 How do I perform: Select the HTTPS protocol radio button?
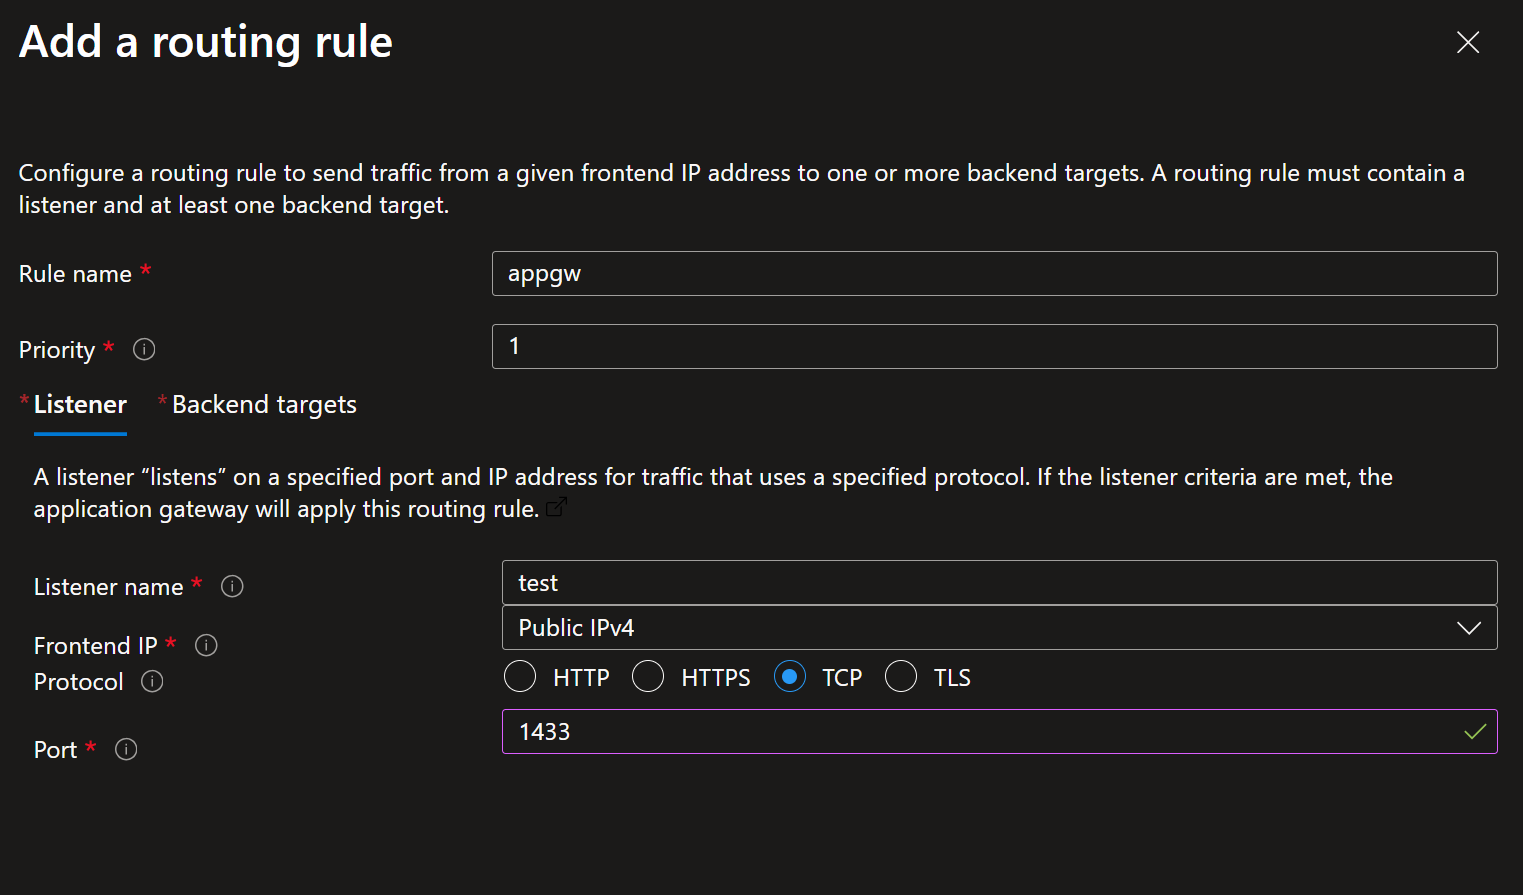tap(647, 676)
